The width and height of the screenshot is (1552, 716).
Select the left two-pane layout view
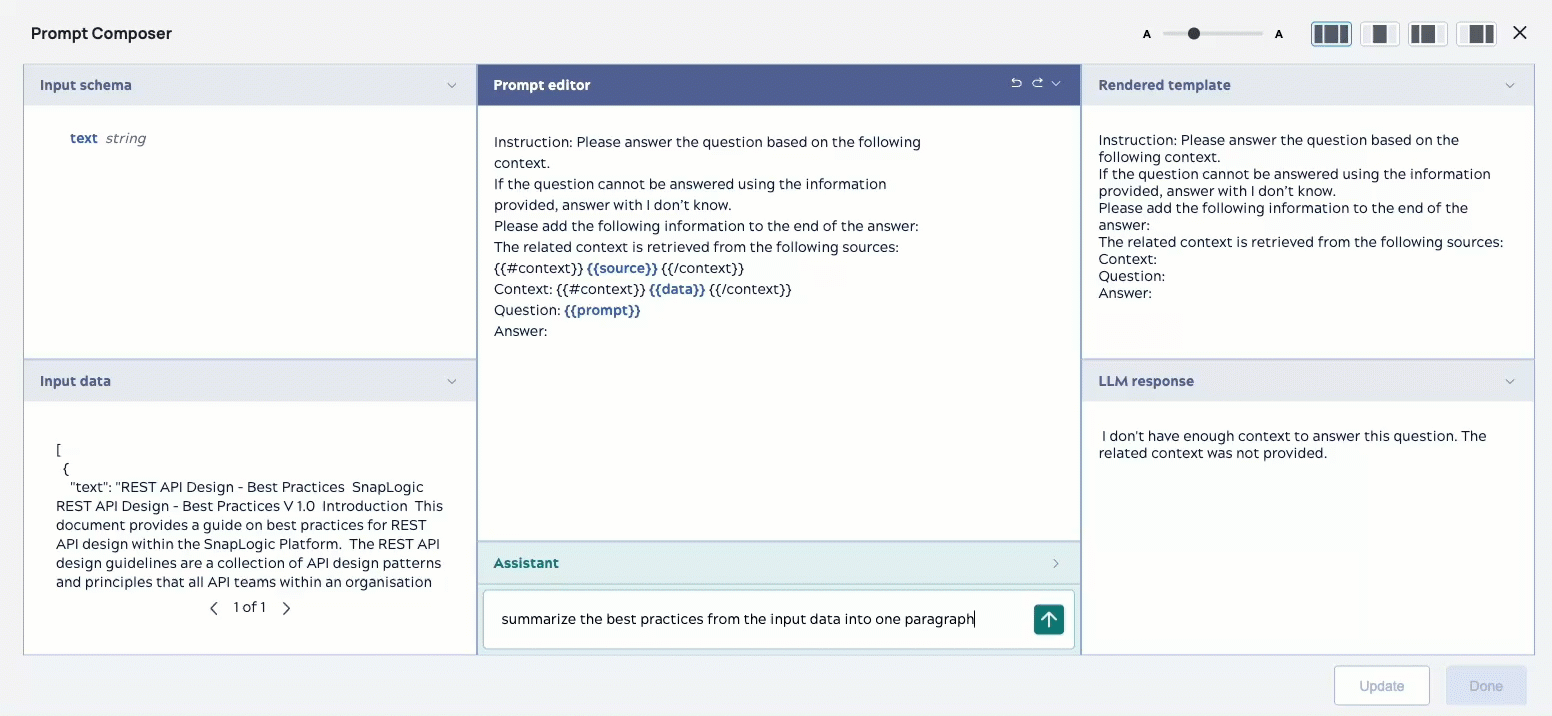[1426, 33]
